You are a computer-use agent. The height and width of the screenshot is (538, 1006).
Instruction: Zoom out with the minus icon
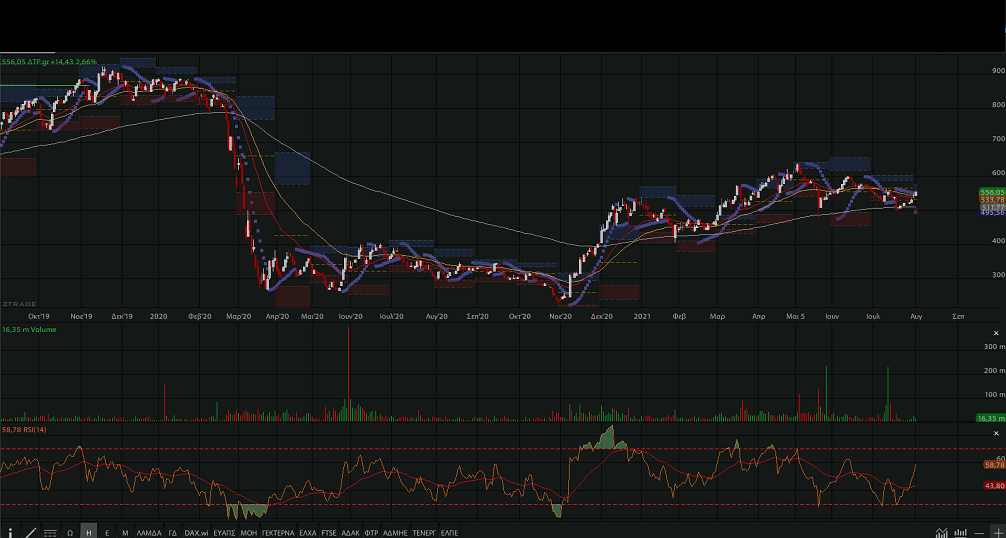click(979, 532)
